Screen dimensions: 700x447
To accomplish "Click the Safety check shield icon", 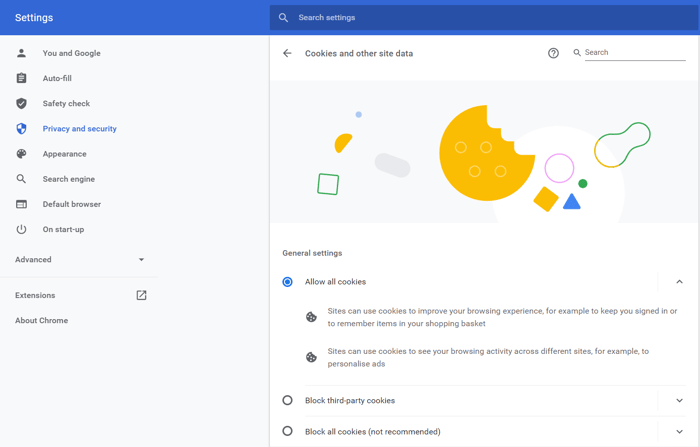I will point(21,104).
